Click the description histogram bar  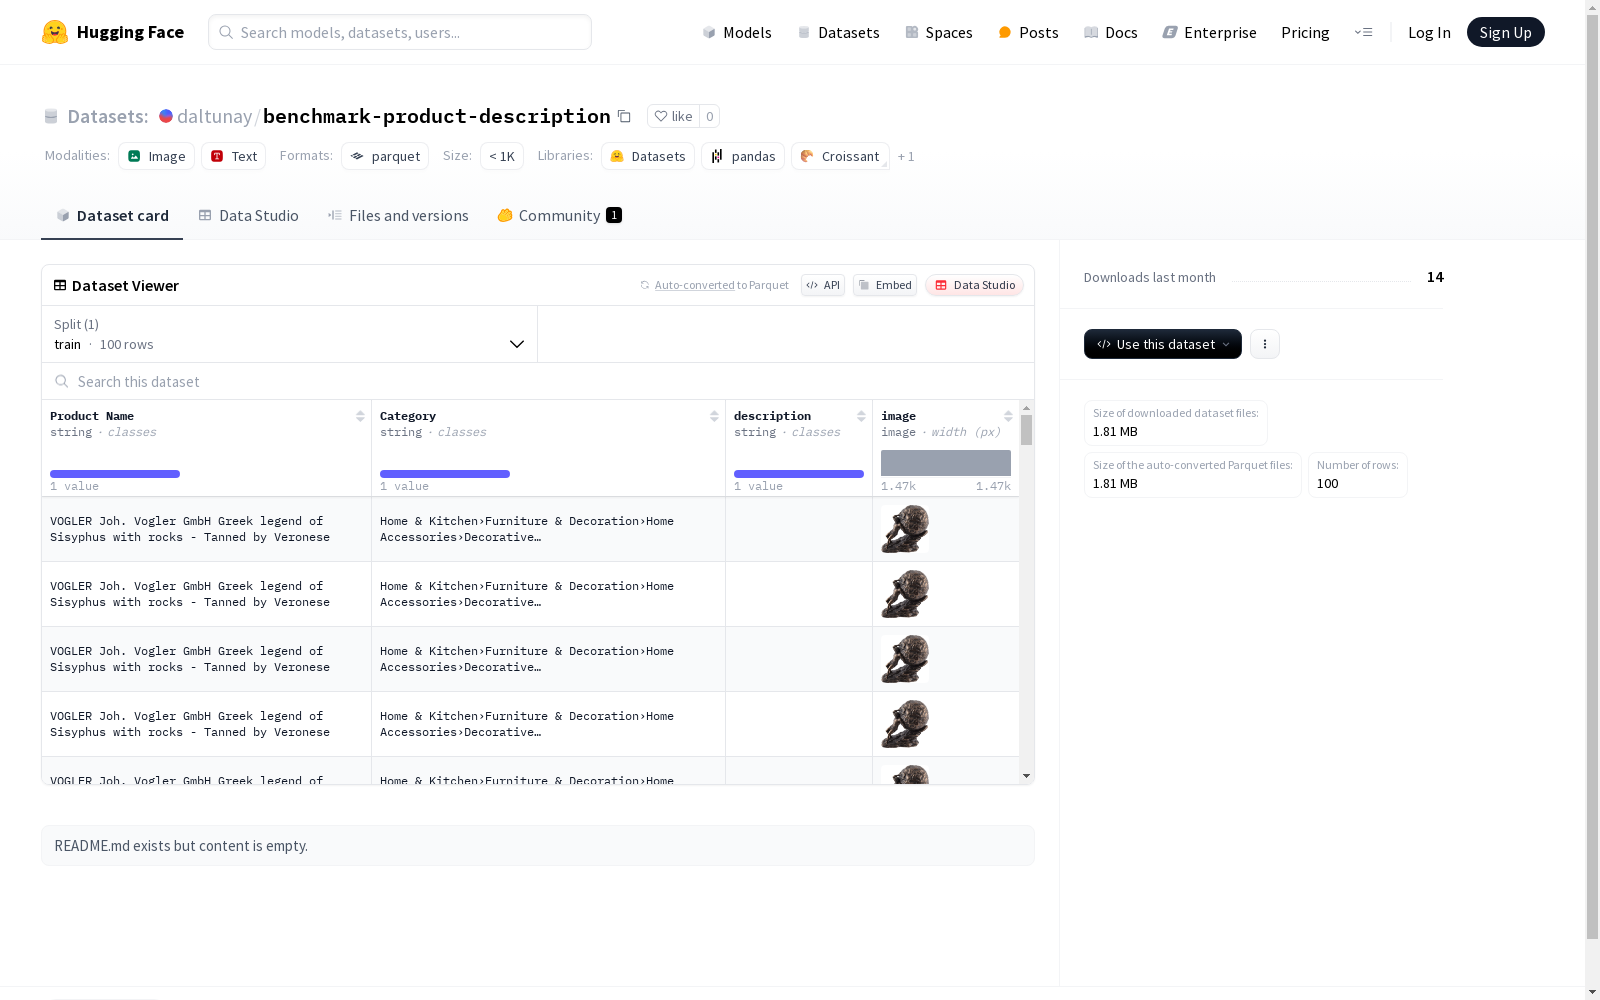[x=799, y=474]
